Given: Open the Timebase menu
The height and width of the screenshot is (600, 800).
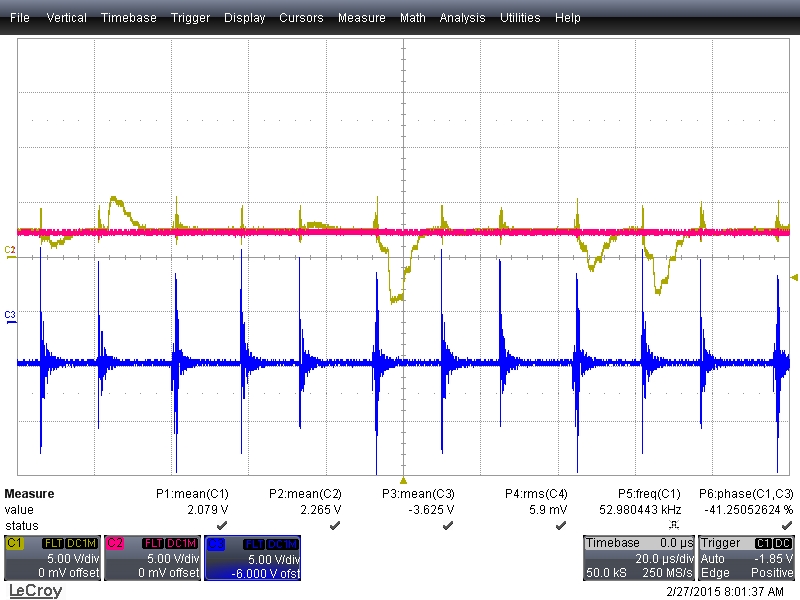Looking at the screenshot, I should point(129,18).
